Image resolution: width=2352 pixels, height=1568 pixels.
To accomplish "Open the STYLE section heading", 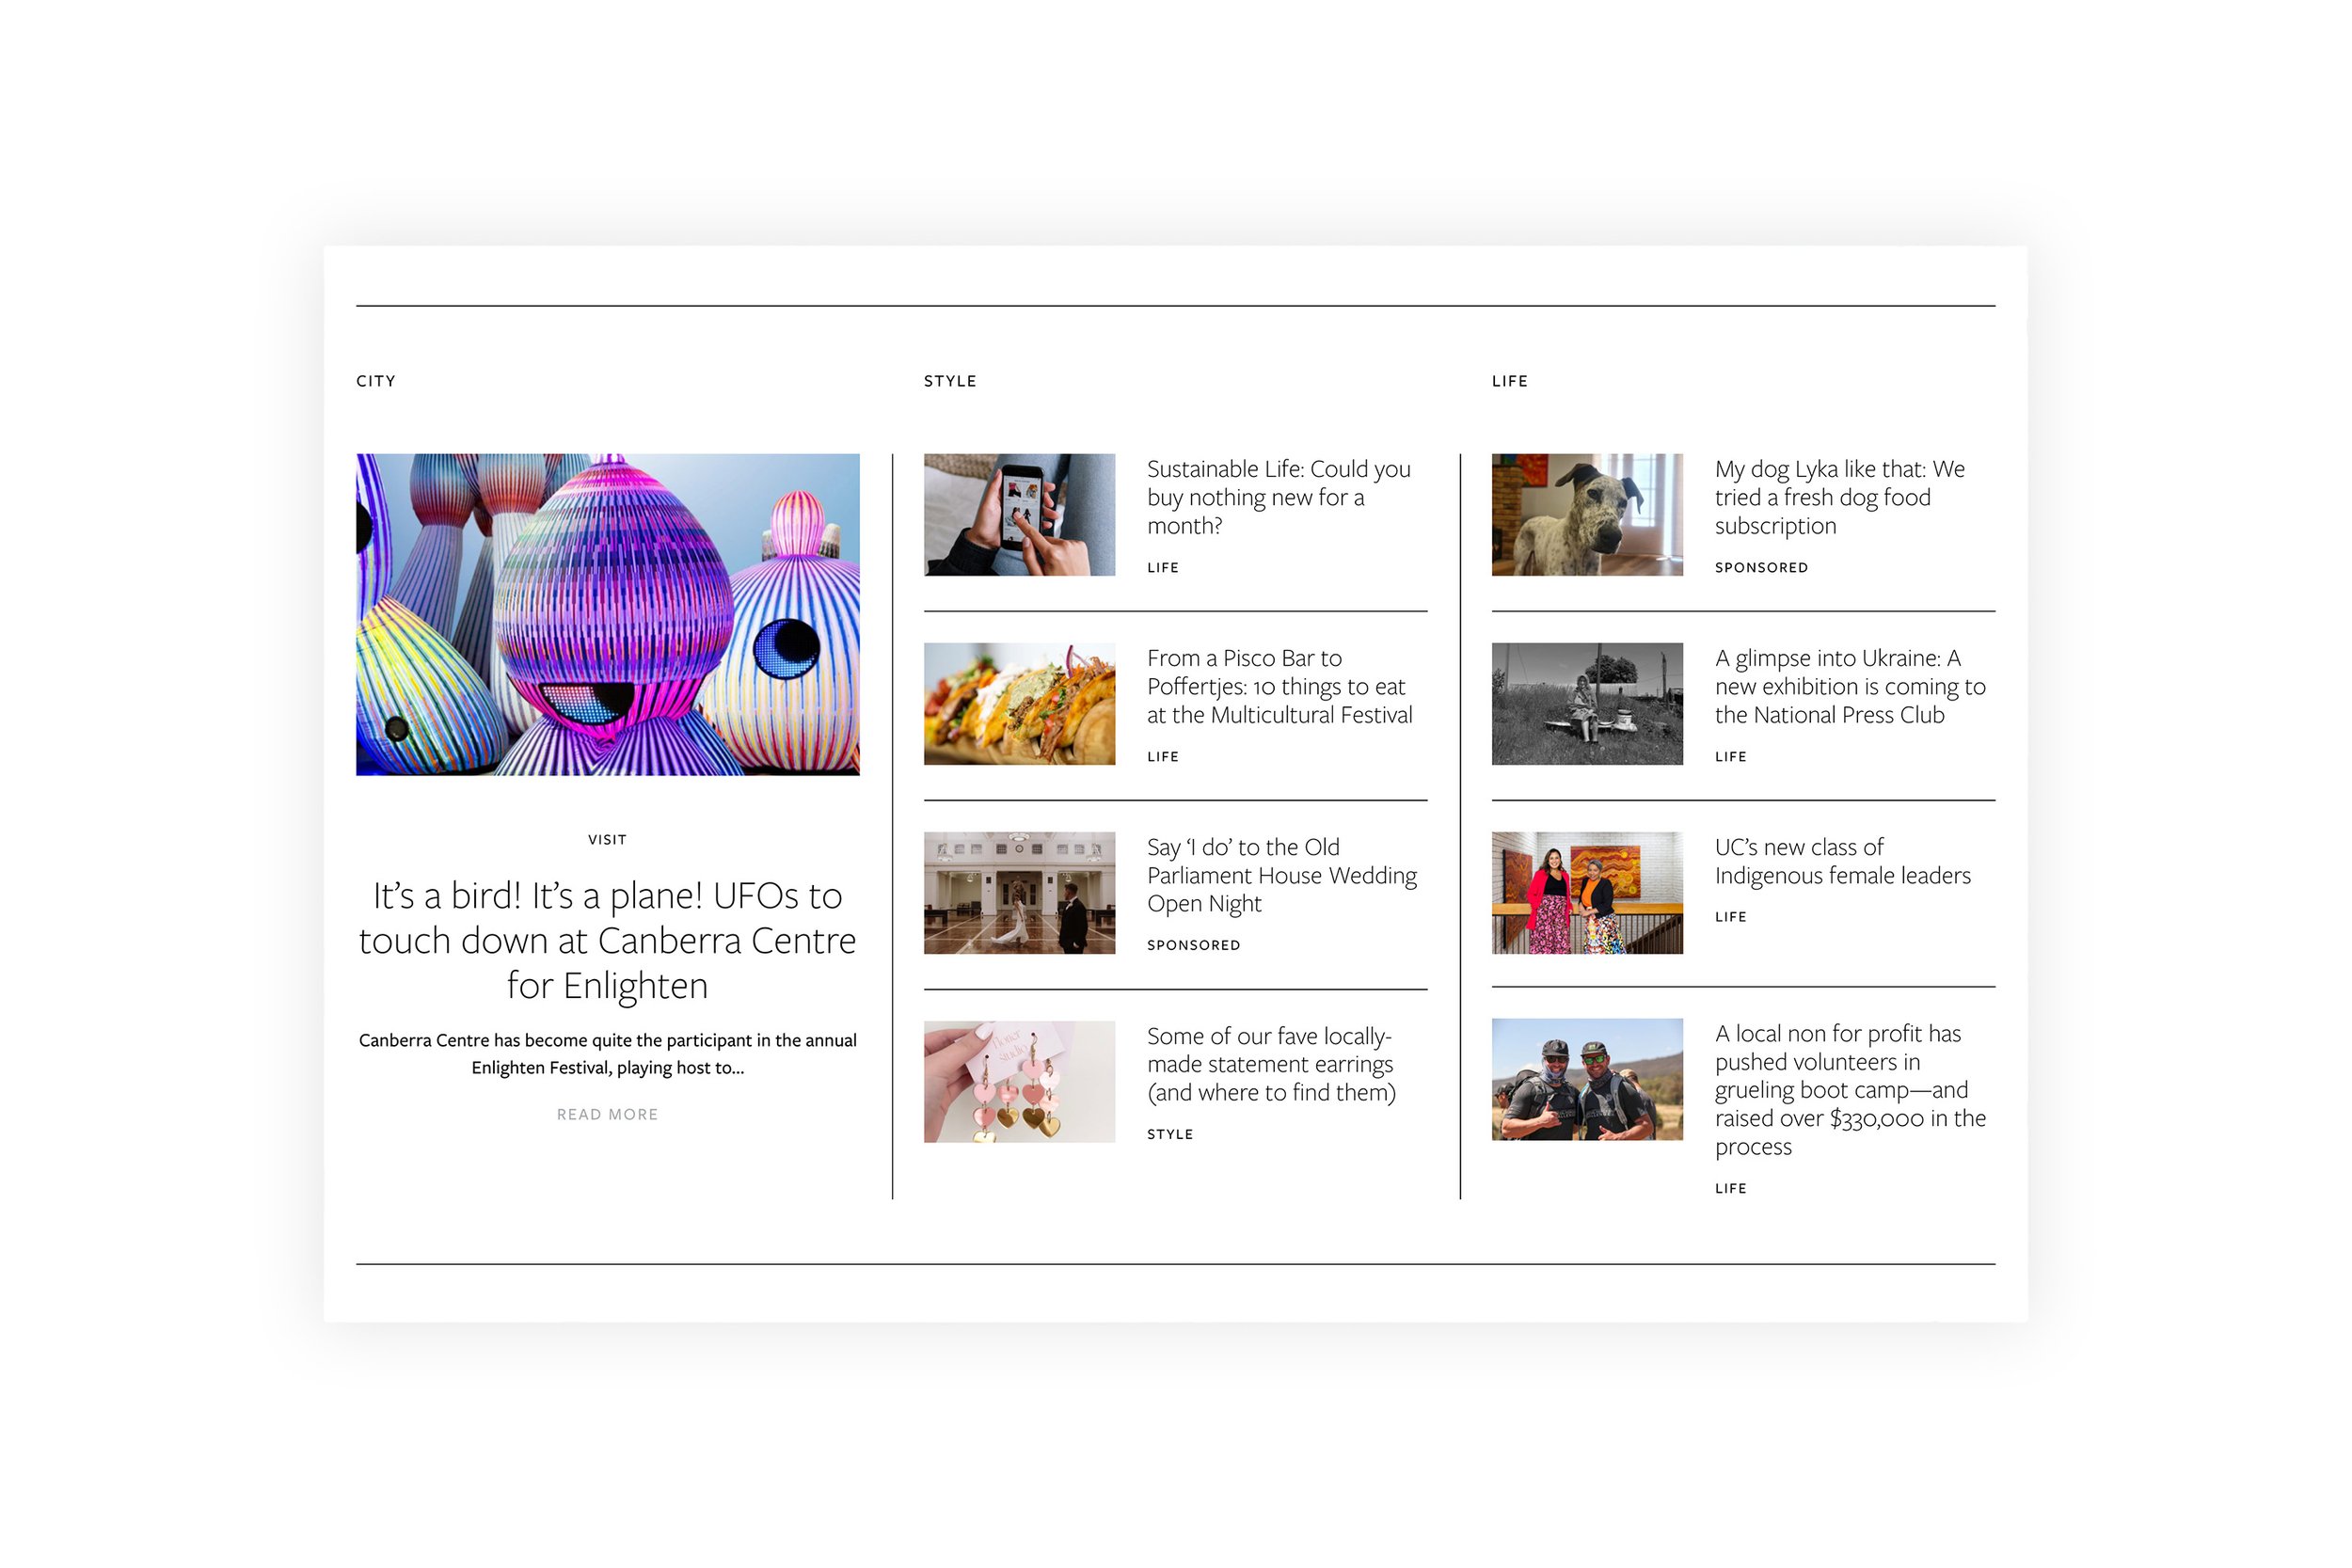I will click(949, 381).
